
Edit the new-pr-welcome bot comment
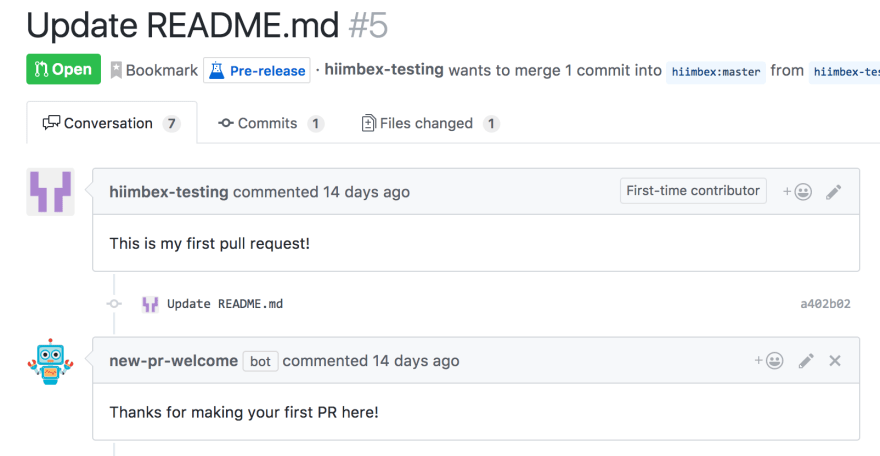point(806,361)
